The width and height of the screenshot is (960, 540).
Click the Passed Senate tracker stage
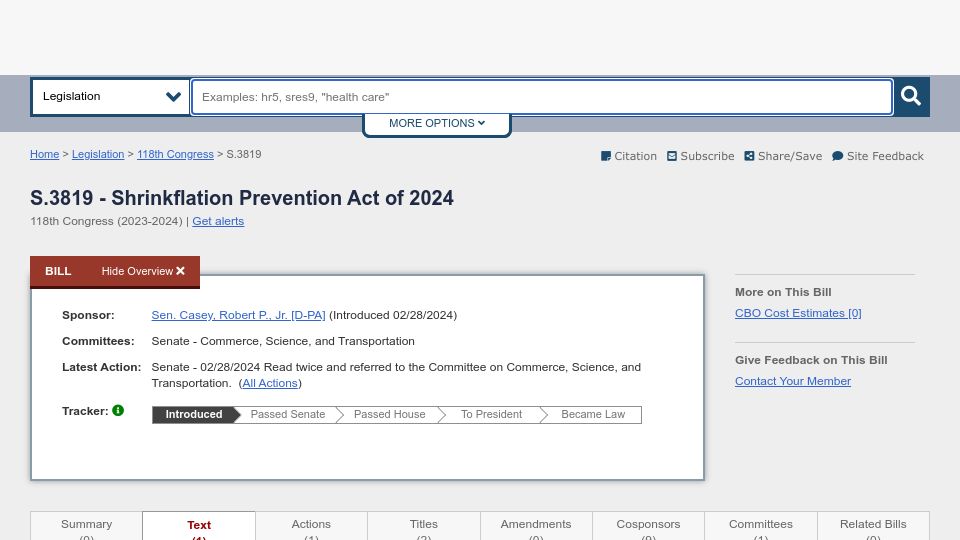(288, 414)
